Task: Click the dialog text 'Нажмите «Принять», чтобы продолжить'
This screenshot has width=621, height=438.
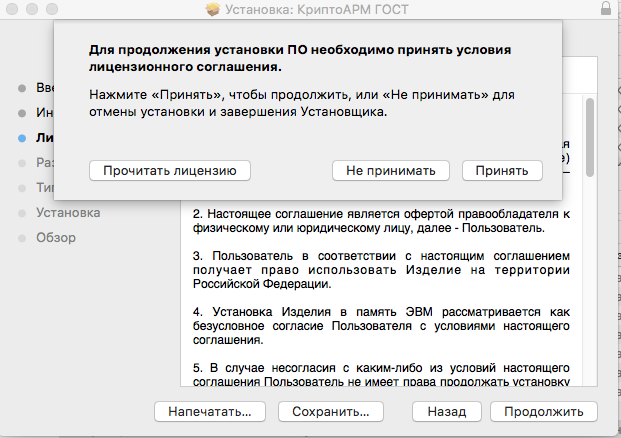Action: pyautogui.click(x=301, y=103)
